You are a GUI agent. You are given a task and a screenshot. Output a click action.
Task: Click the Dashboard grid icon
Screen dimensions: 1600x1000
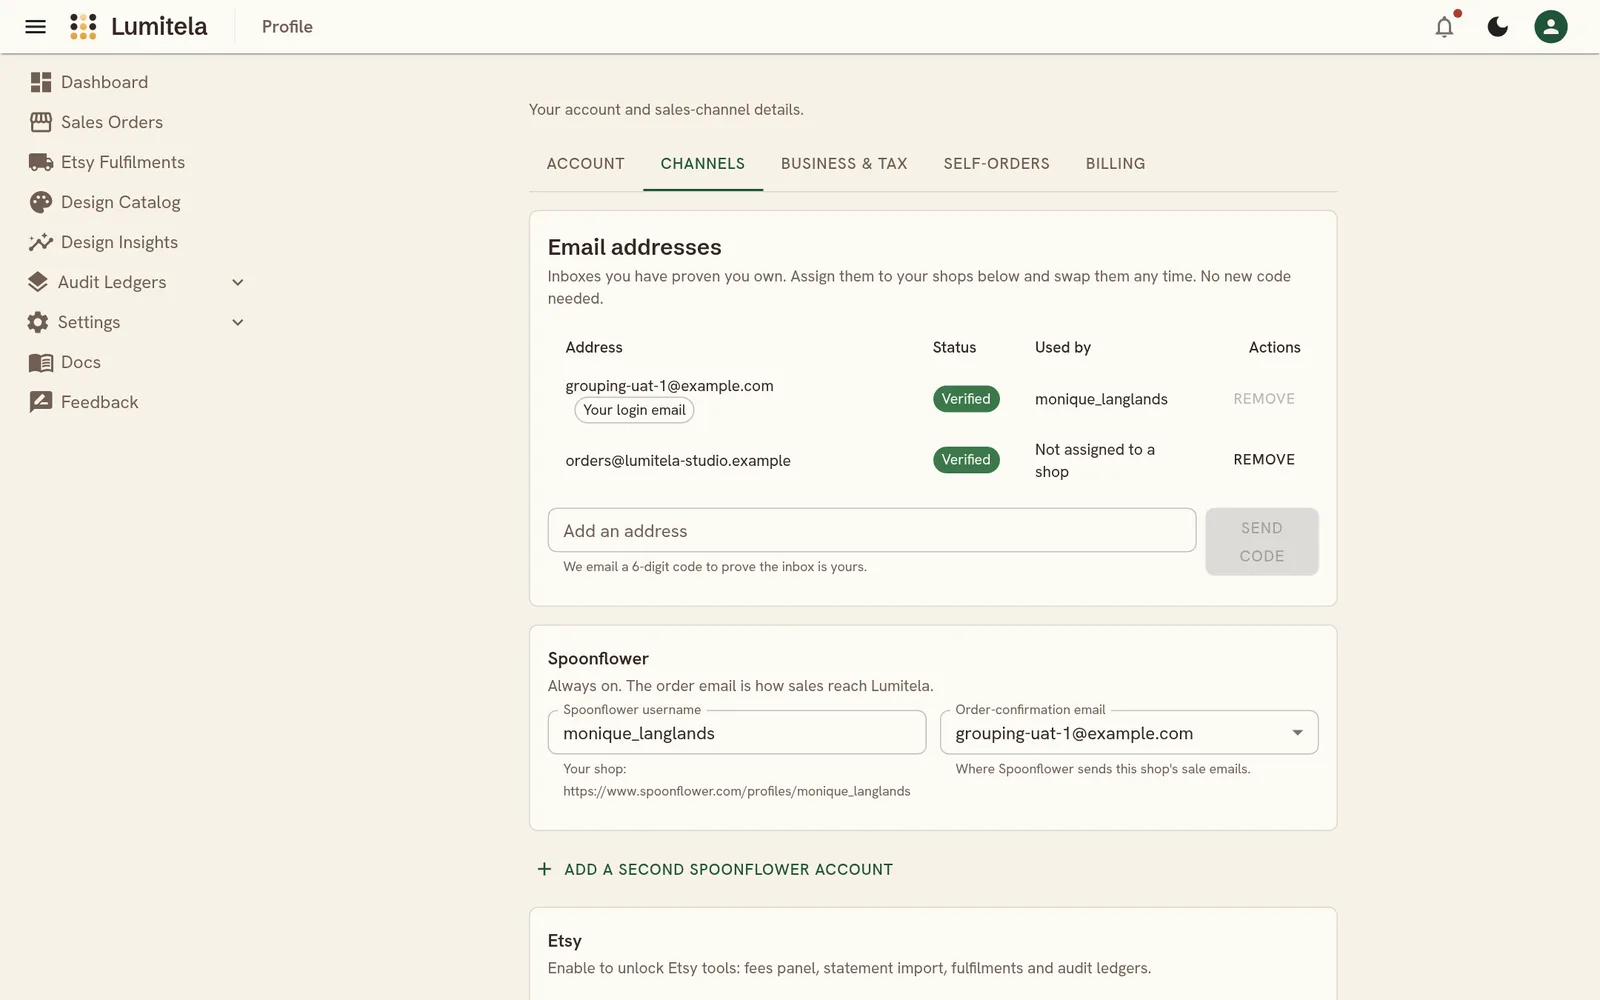(x=41, y=82)
